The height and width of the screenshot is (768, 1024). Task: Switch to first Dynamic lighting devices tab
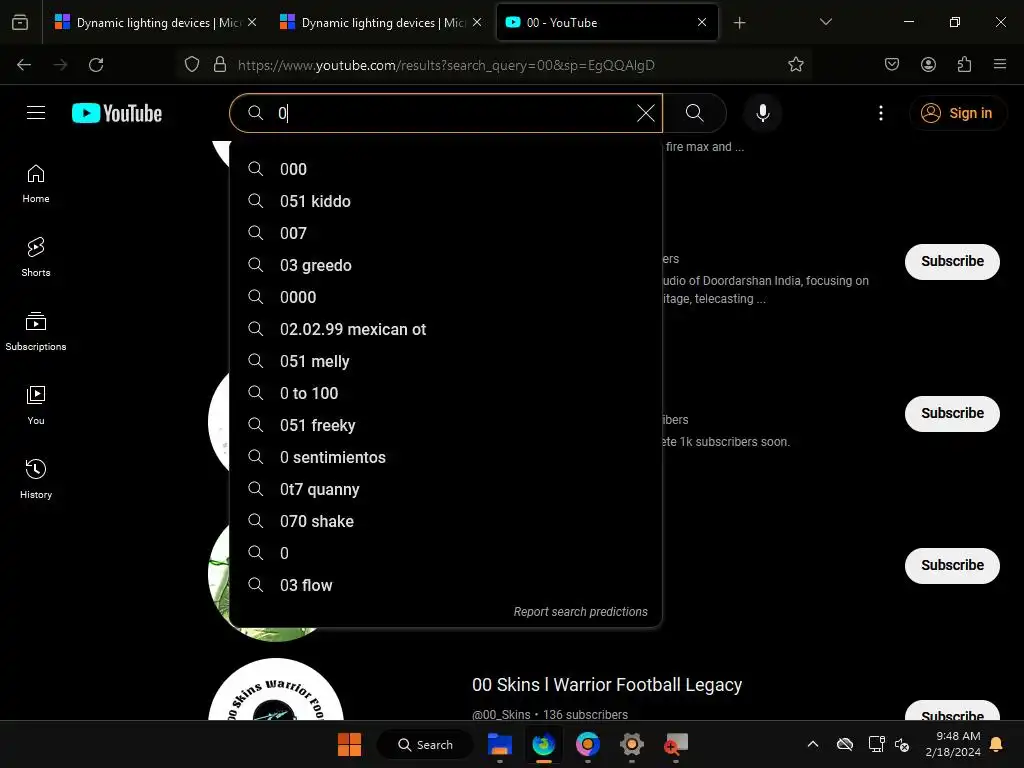point(157,23)
